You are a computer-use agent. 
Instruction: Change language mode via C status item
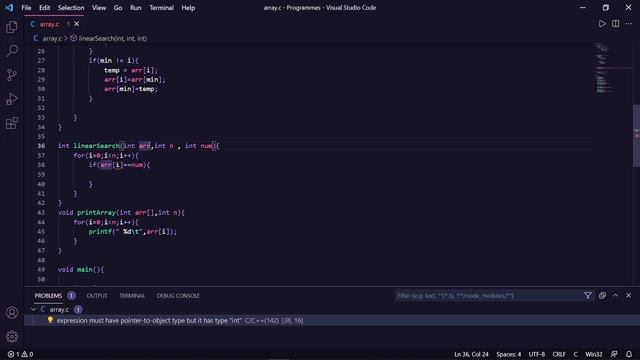(x=576, y=354)
